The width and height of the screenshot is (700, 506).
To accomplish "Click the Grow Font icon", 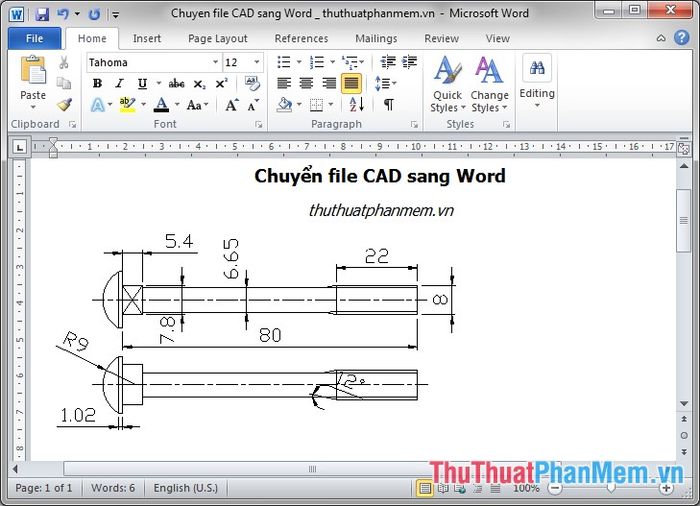I will 232,105.
